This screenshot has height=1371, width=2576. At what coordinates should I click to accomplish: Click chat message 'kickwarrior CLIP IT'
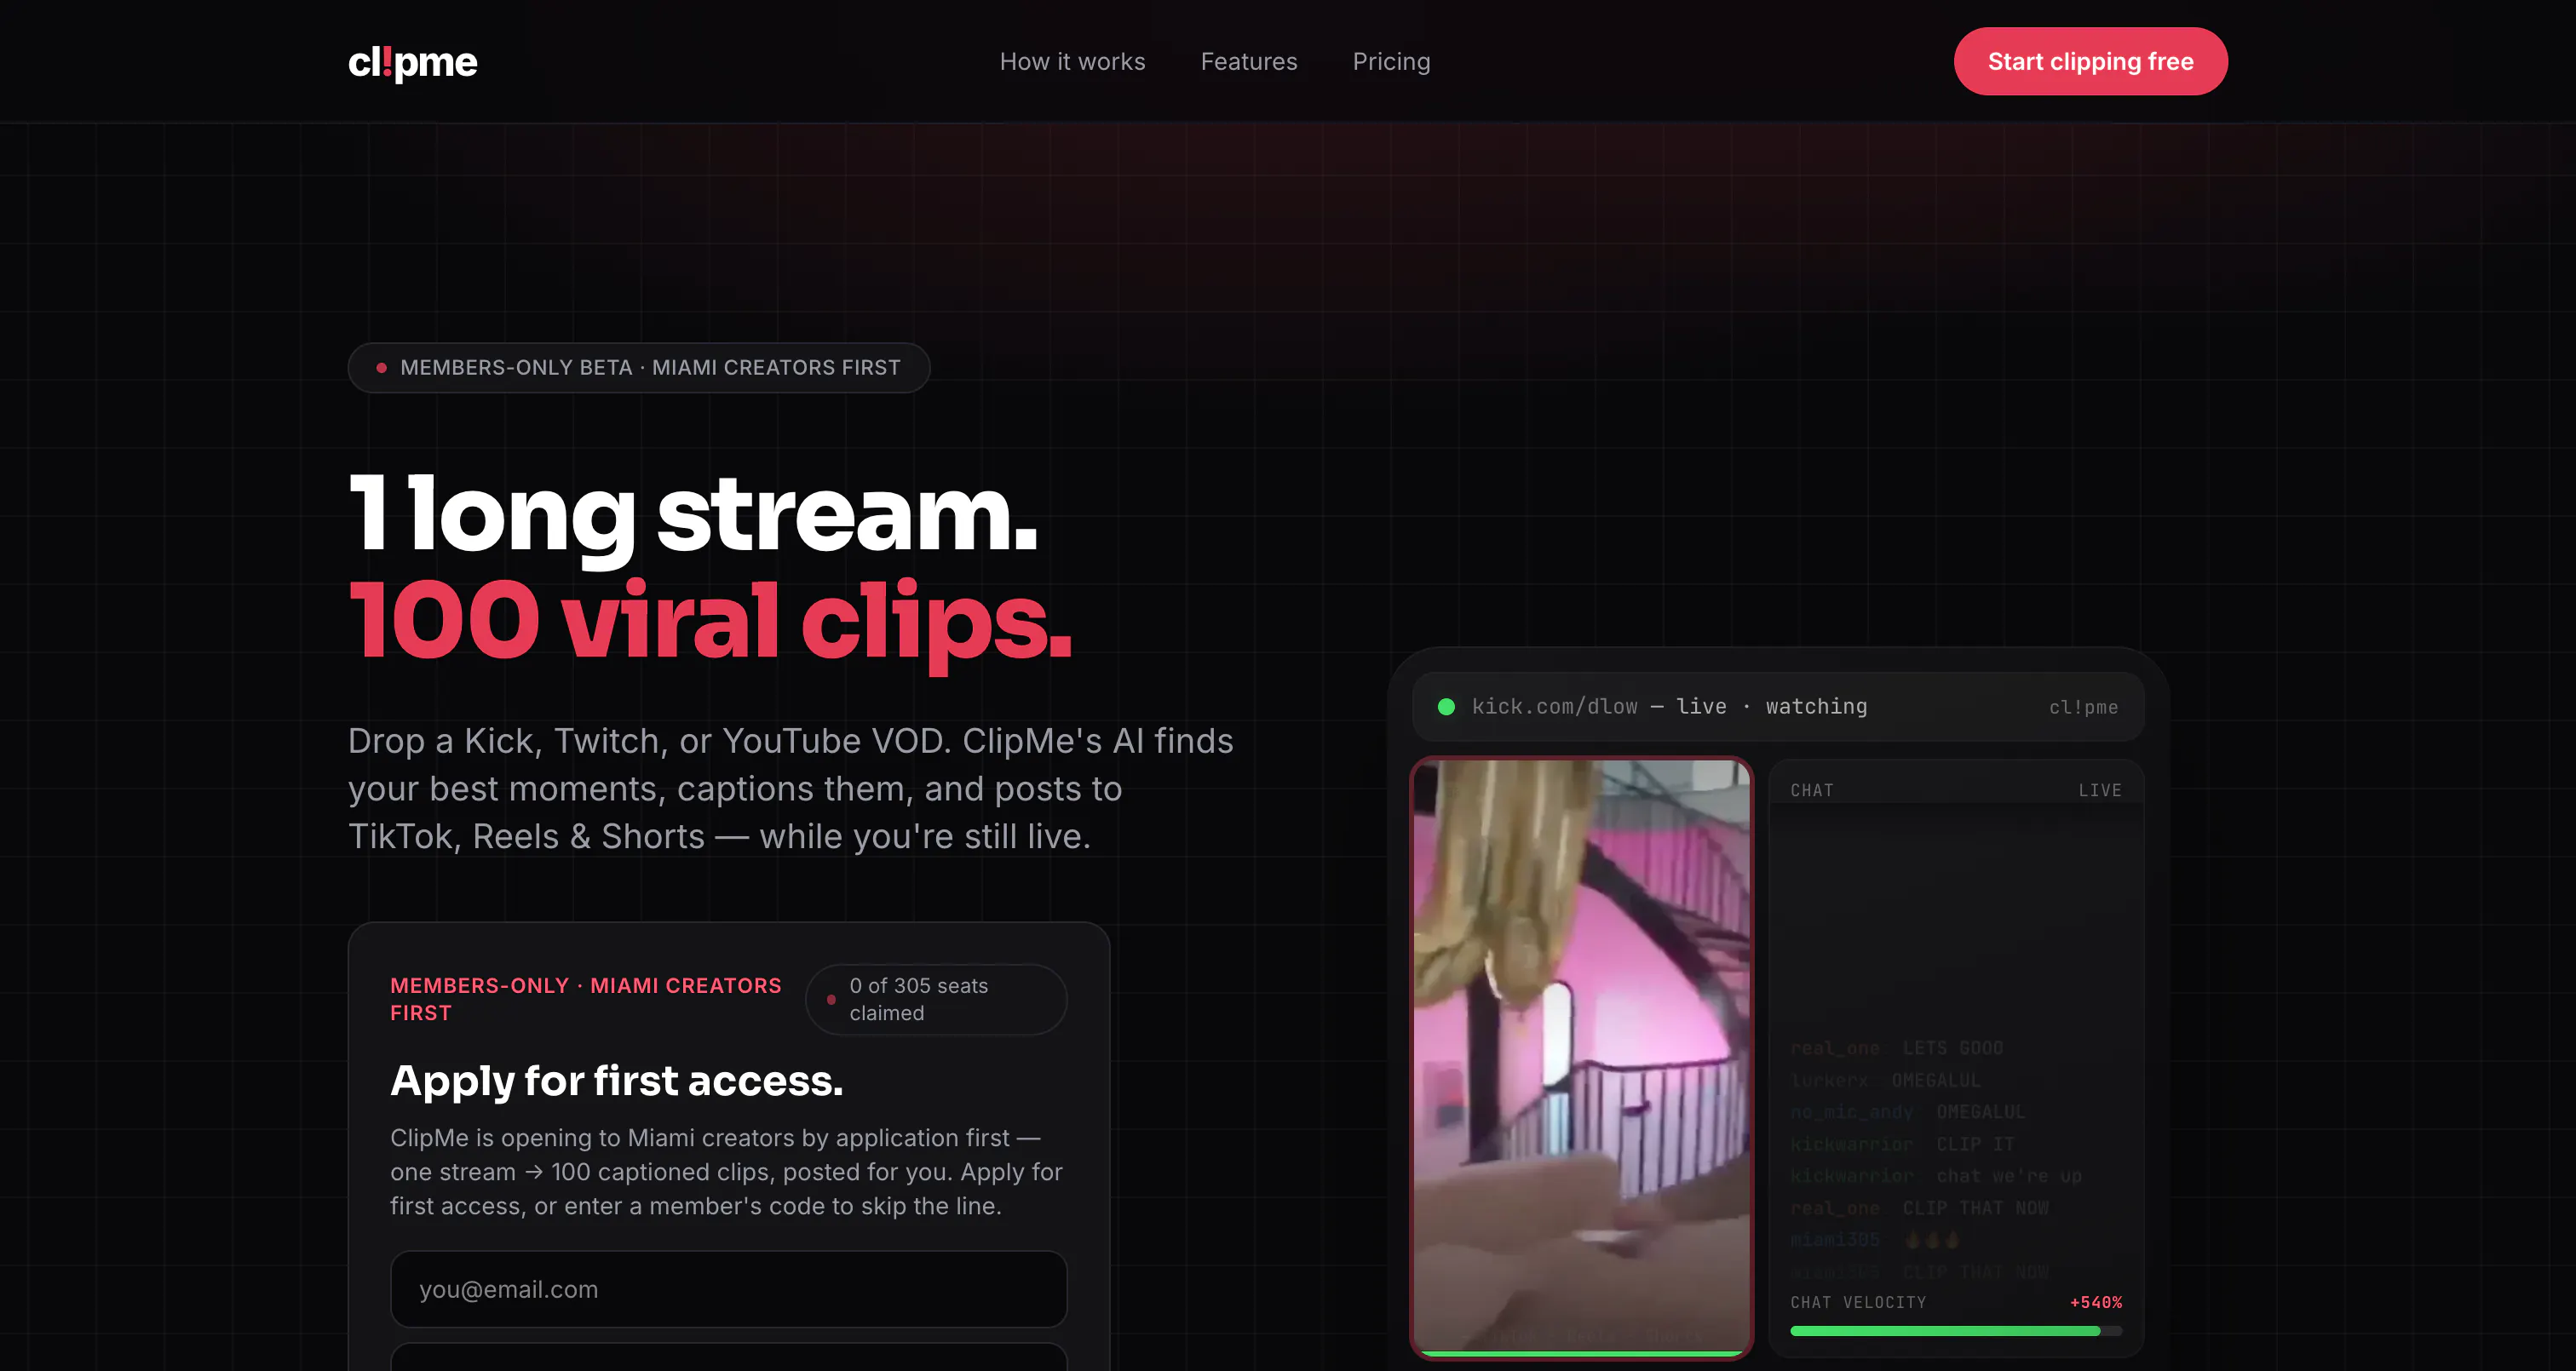coord(1902,1144)
